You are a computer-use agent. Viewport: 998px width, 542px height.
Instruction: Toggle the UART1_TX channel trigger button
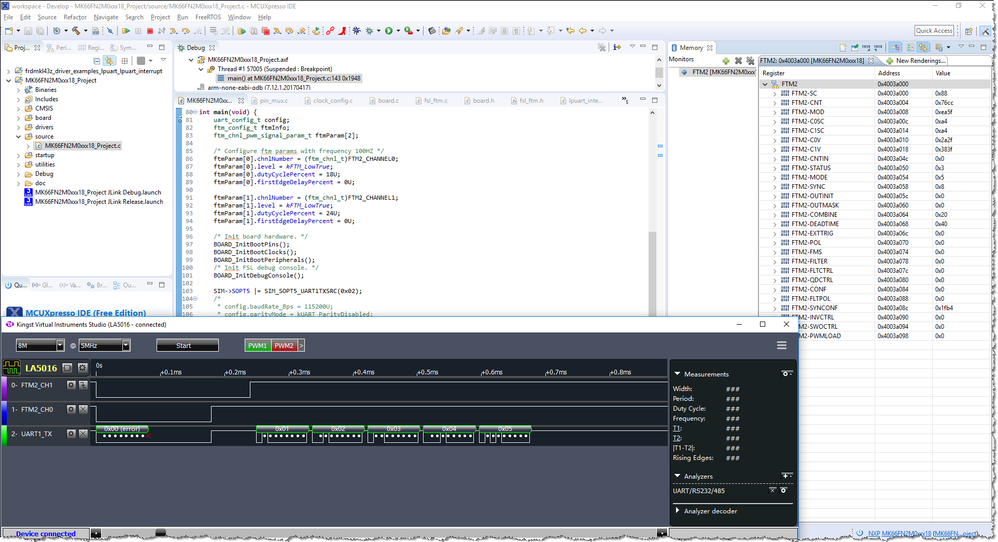click(x=82, y=434)
